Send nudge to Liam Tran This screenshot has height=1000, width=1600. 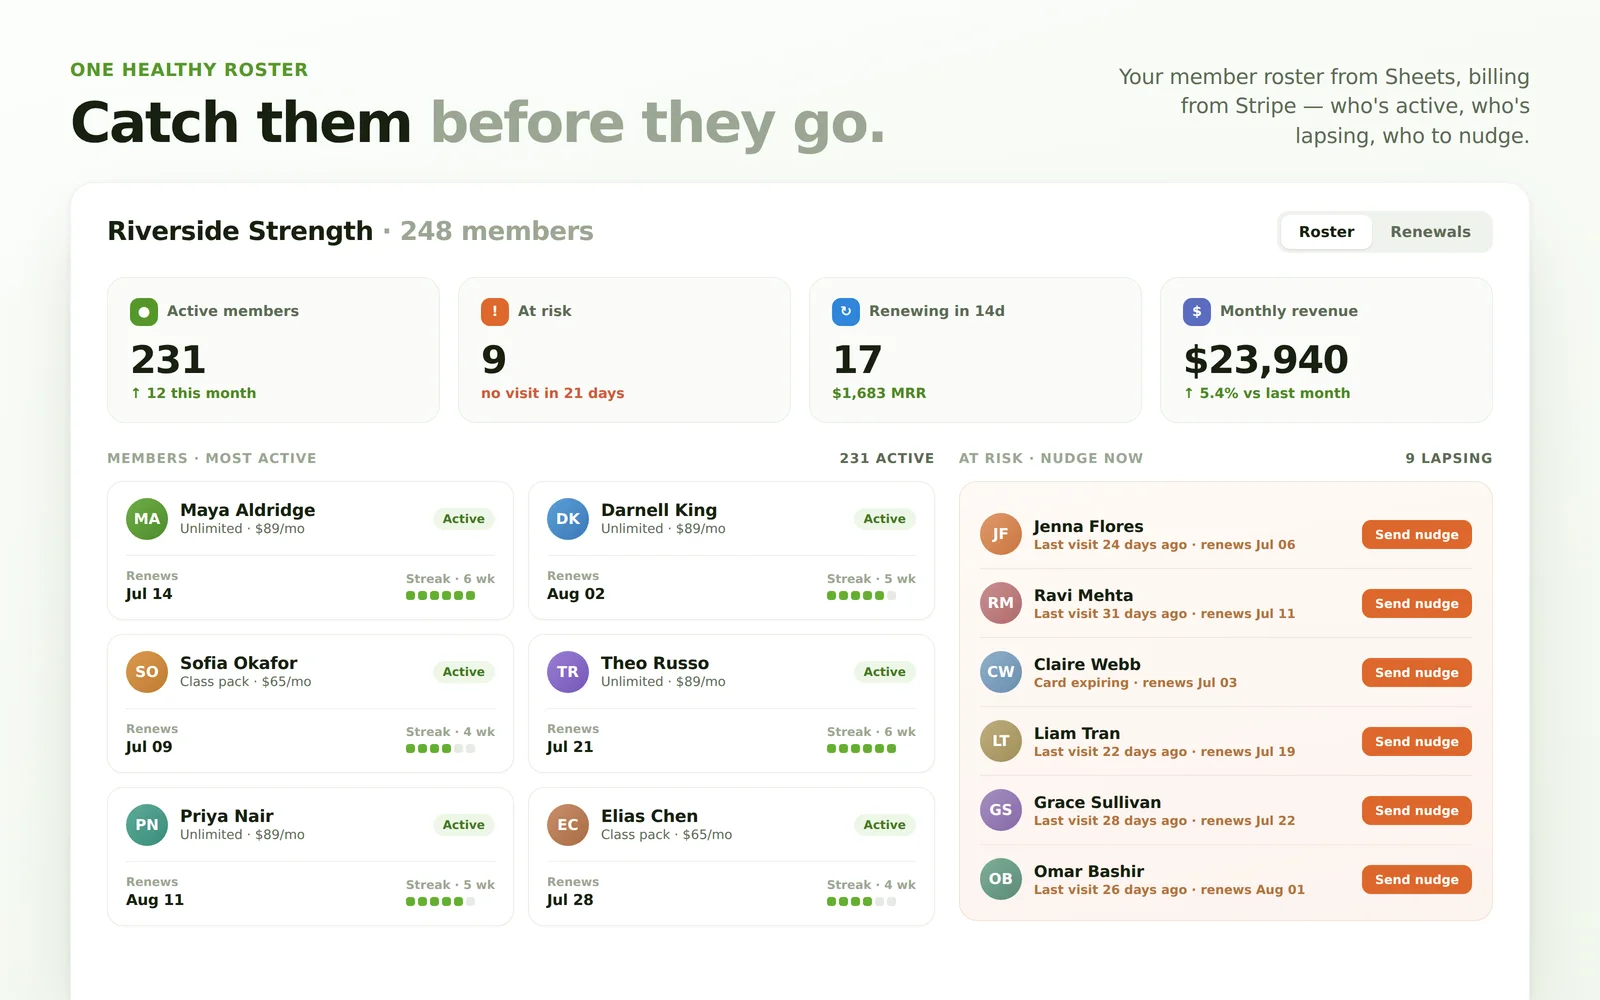coord(1416,742)
